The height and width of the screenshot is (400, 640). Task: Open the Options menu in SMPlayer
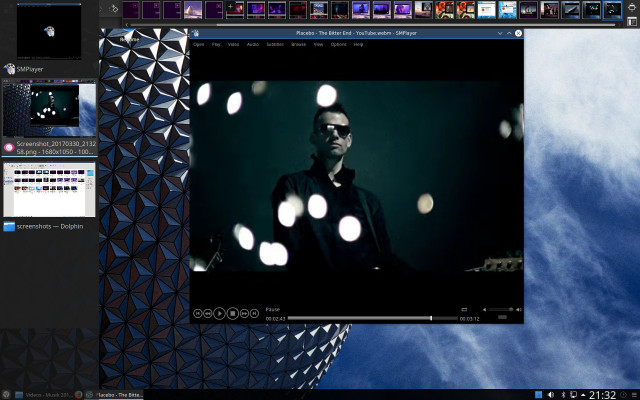[x=339, y=45]
